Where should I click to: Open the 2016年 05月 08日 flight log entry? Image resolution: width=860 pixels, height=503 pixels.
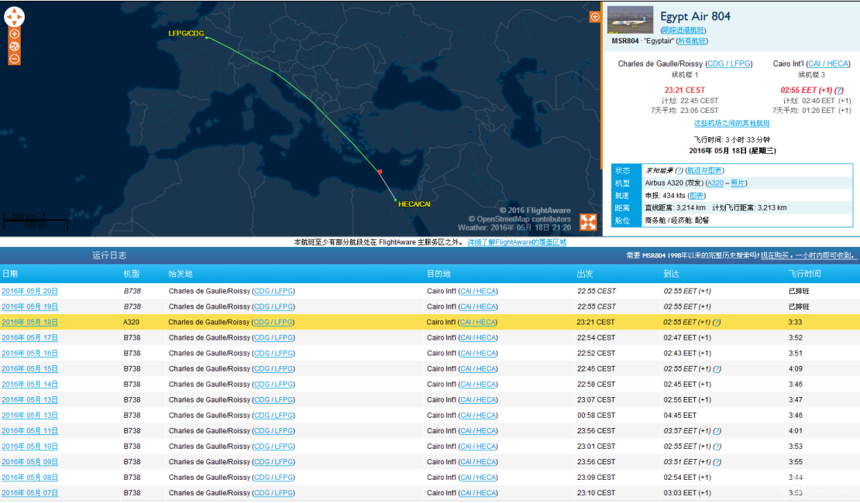pyautogui.click(x=30, y=478)
